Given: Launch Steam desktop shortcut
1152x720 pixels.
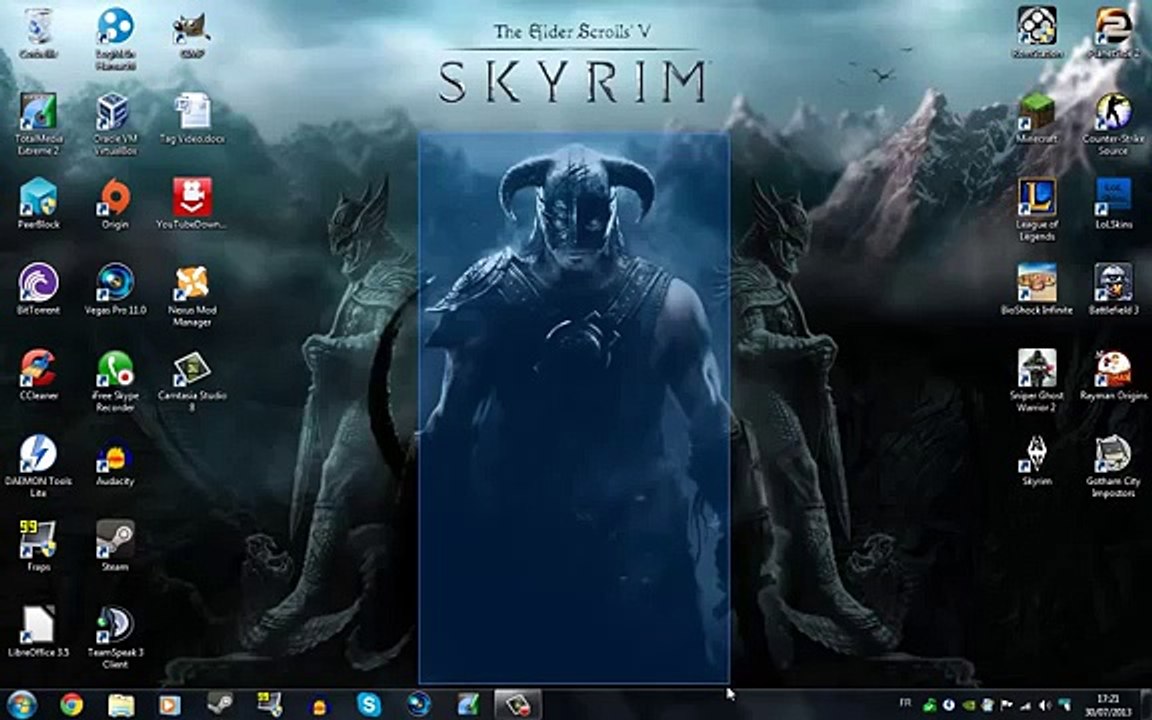Looking at the screenshot, I should point(115,546).
